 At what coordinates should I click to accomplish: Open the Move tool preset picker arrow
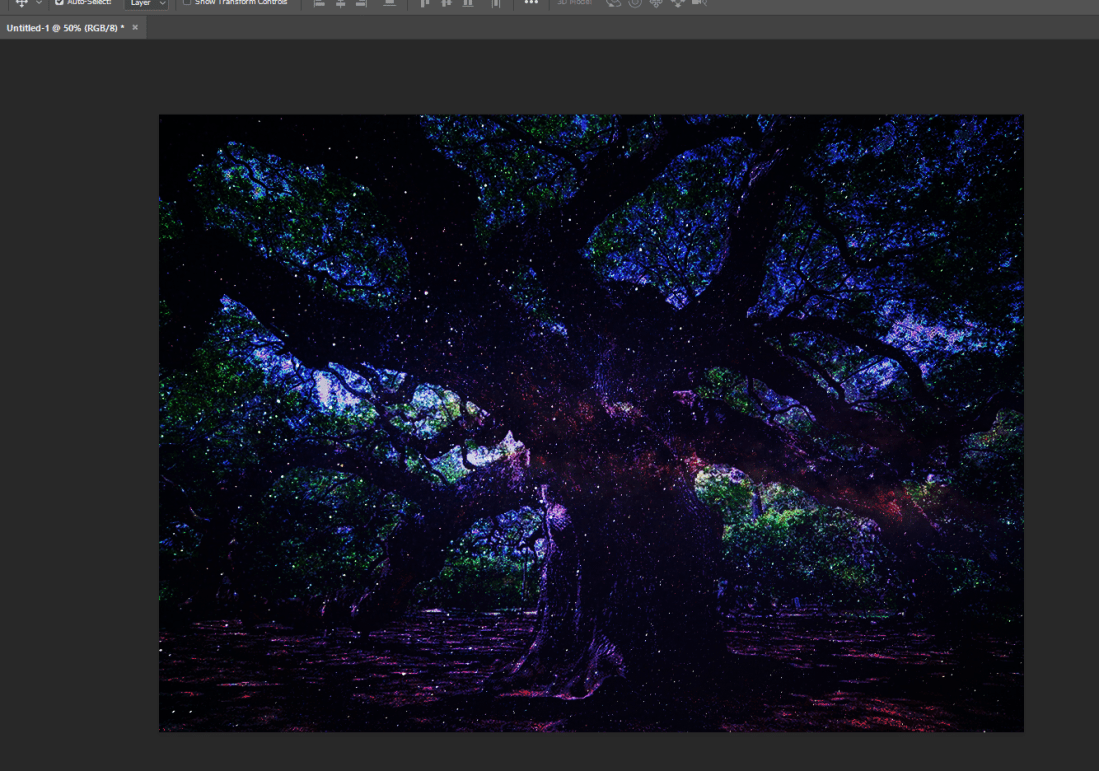click(39, 3)
